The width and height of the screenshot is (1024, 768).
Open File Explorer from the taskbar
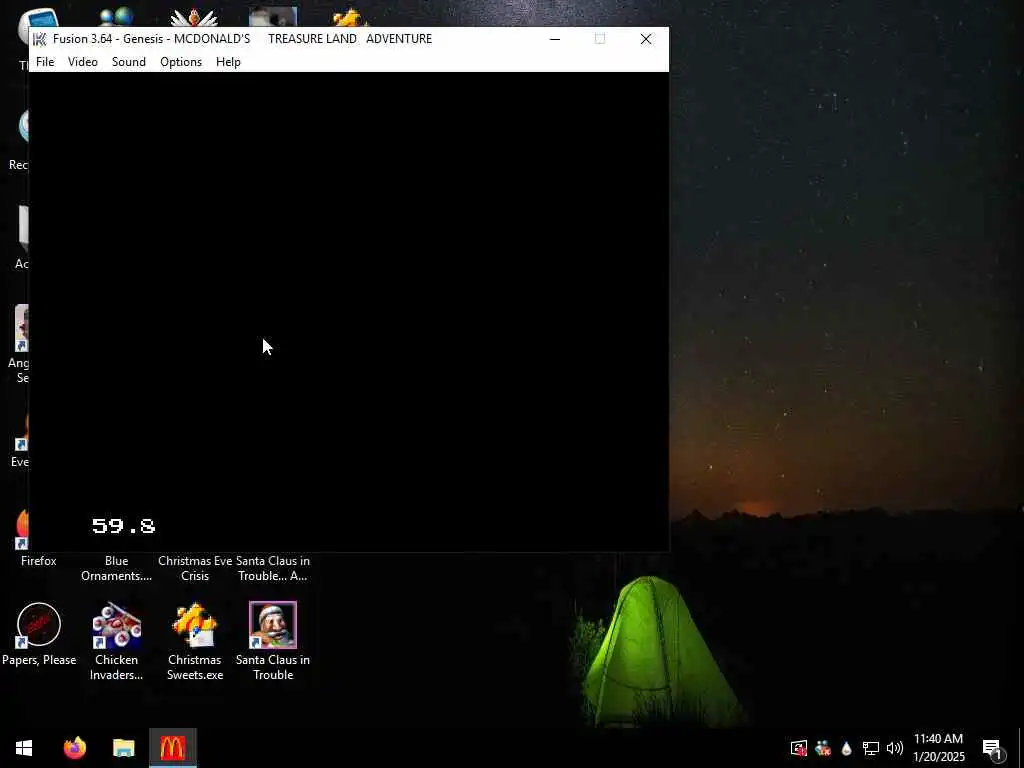point(123,748)
